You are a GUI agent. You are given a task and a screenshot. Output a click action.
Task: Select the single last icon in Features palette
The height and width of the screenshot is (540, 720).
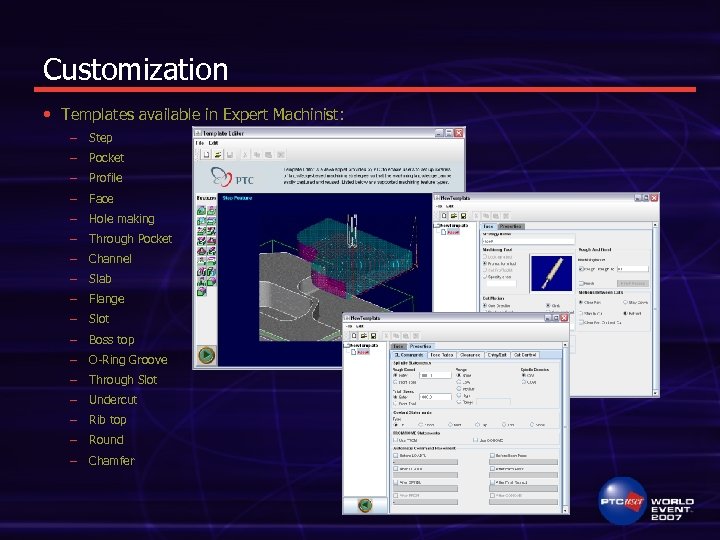click(x=202, y=291)
